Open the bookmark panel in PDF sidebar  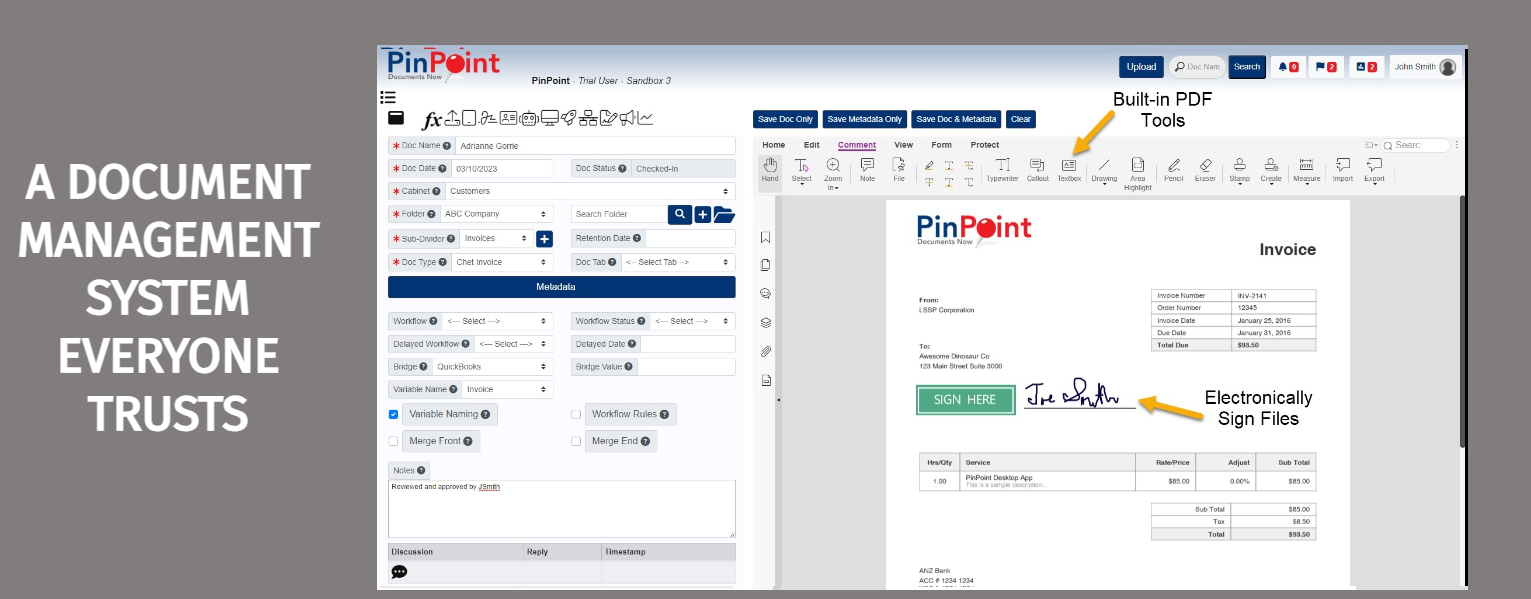pos(765,237)
